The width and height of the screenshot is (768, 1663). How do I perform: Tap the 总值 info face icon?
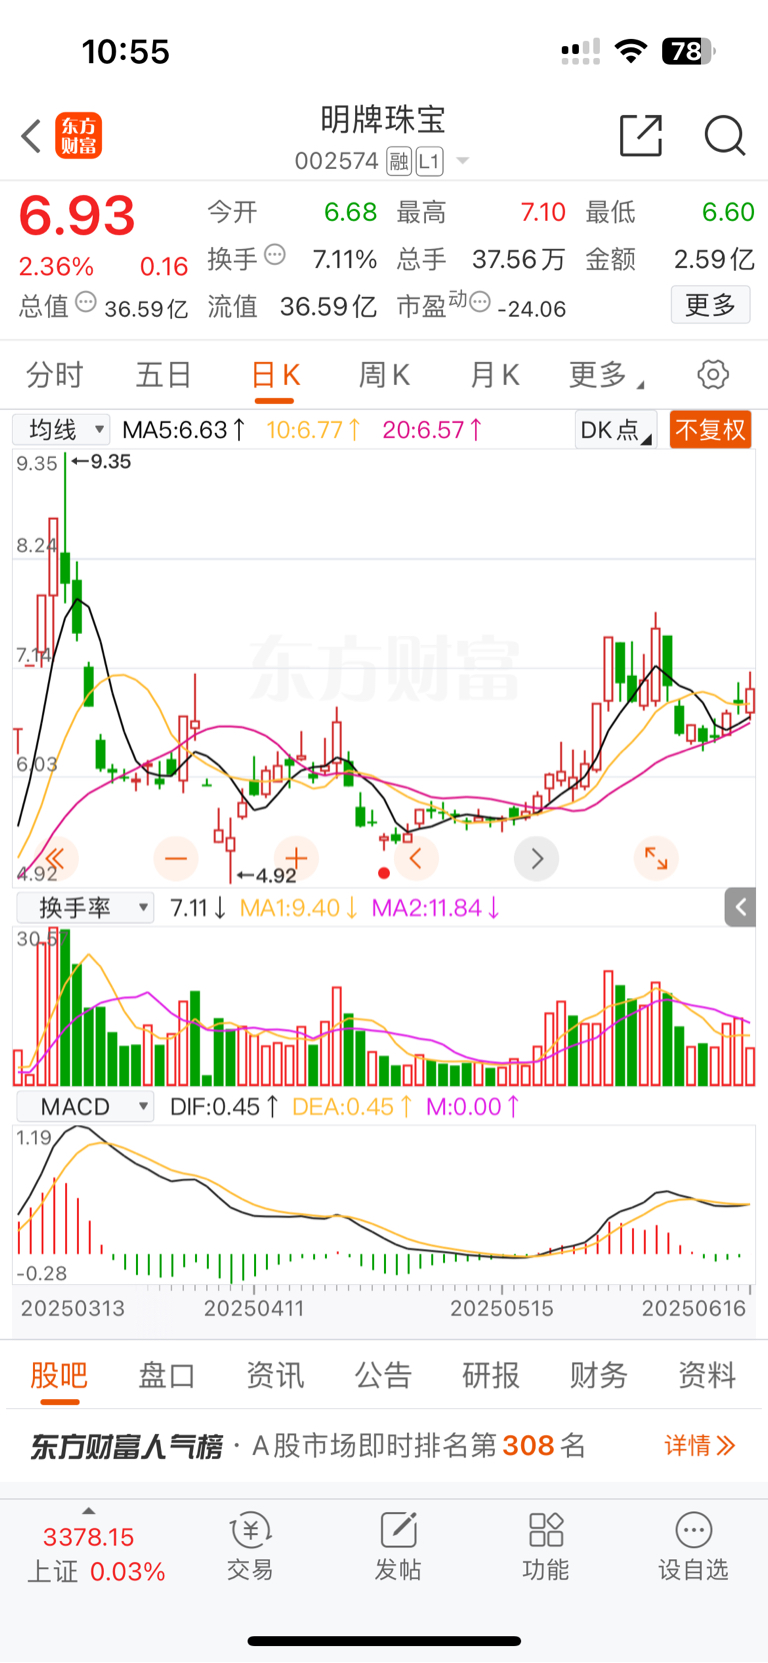point(86,302)
